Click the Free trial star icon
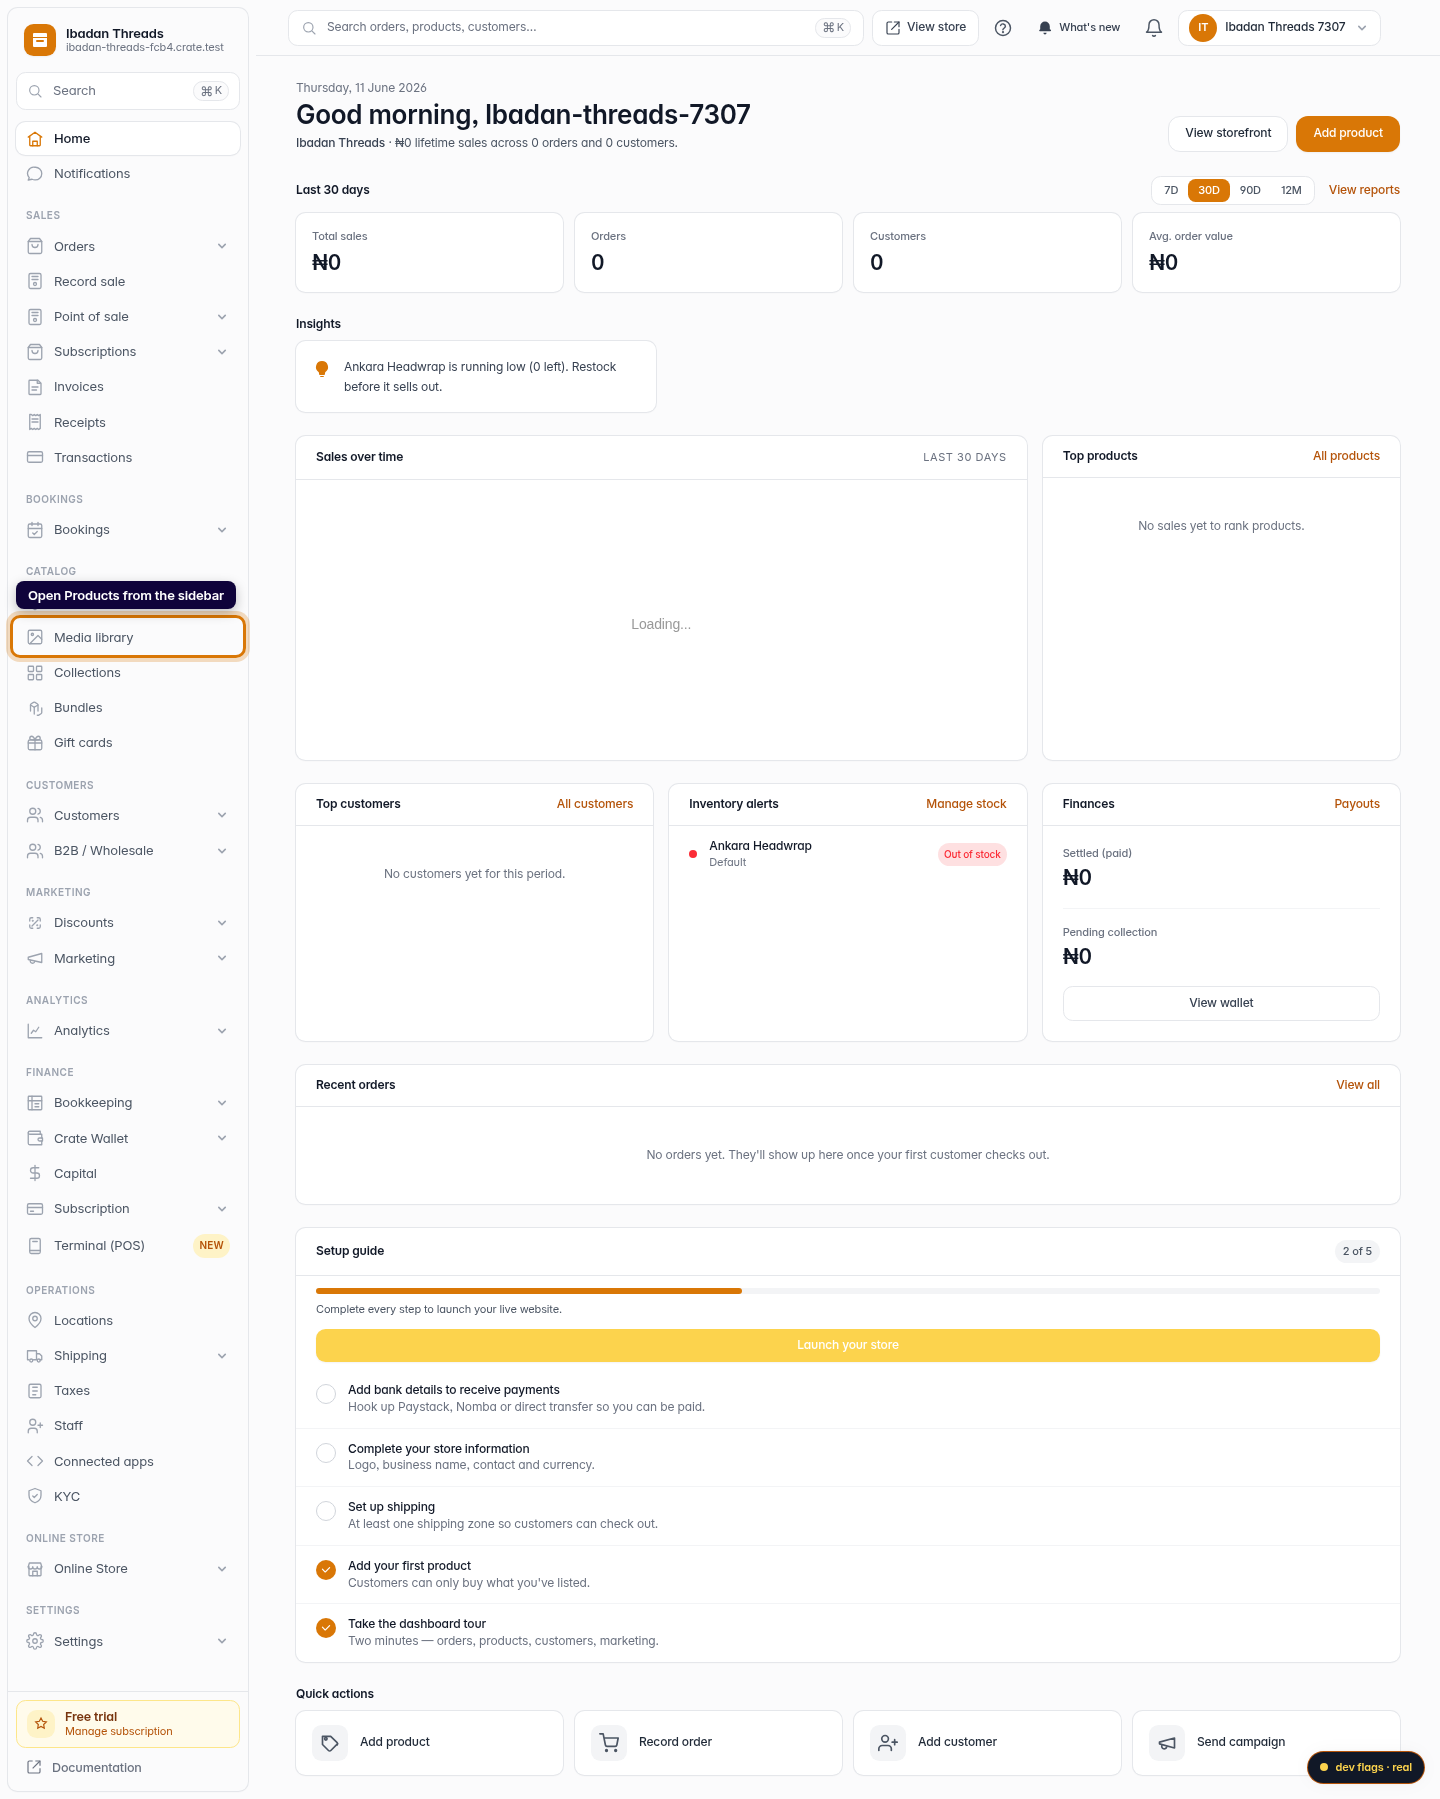The width and height of the screenshot is (1440, 1799). [x=41, y=1723]
